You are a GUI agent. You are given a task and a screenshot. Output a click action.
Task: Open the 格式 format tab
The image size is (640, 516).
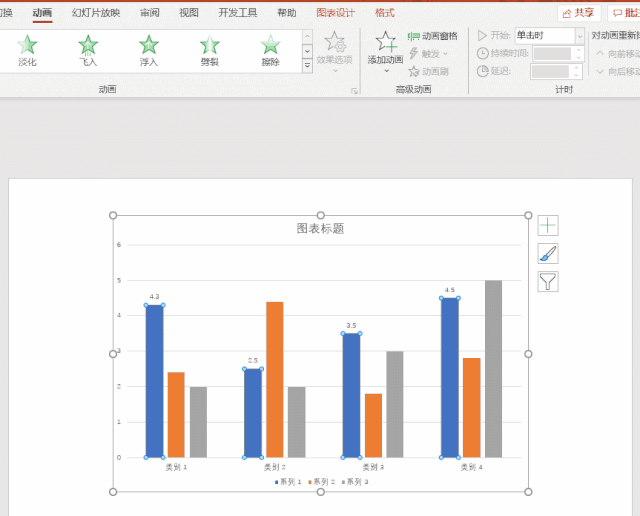(x=385, y=13)
